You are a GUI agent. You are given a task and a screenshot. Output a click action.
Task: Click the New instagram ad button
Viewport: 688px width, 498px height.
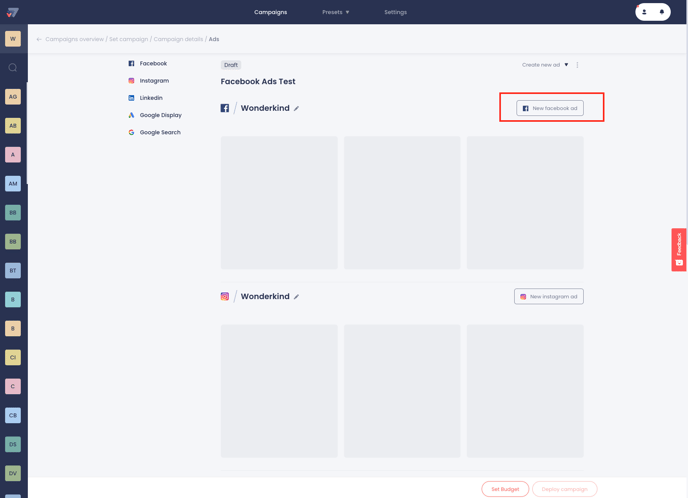pyautogui.click(x=549, y=297)
